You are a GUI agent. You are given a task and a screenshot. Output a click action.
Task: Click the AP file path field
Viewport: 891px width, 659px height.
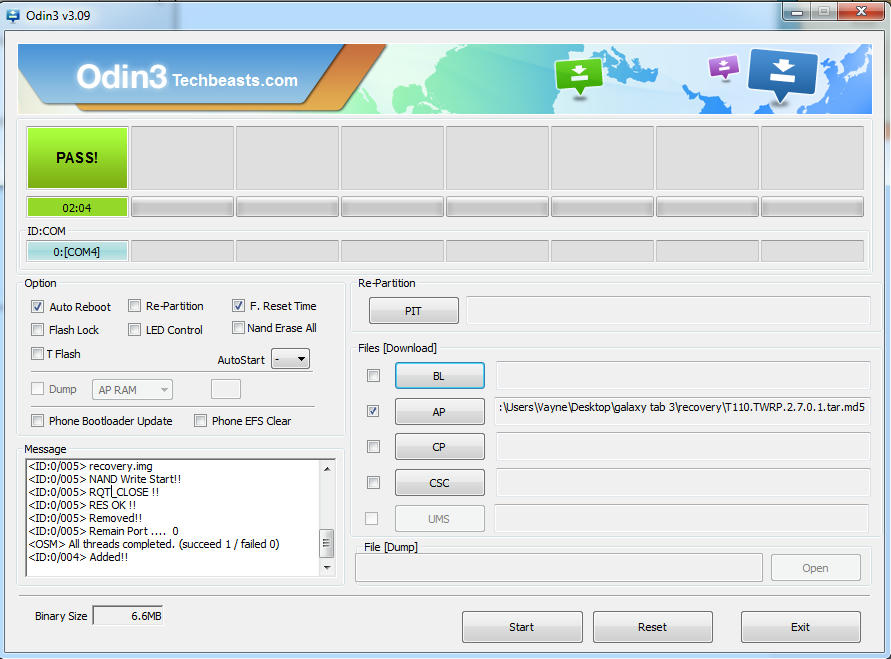[682, 411]
